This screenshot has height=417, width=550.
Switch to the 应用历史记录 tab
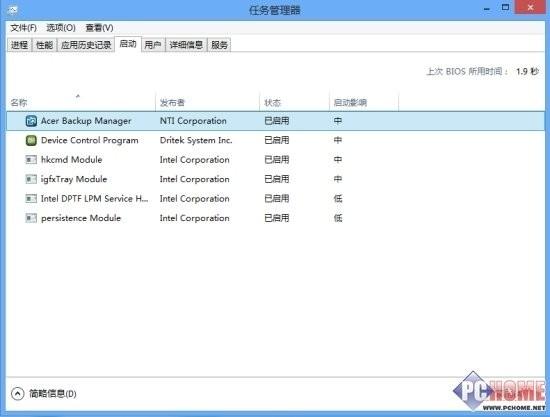click(x=86, y=45)
